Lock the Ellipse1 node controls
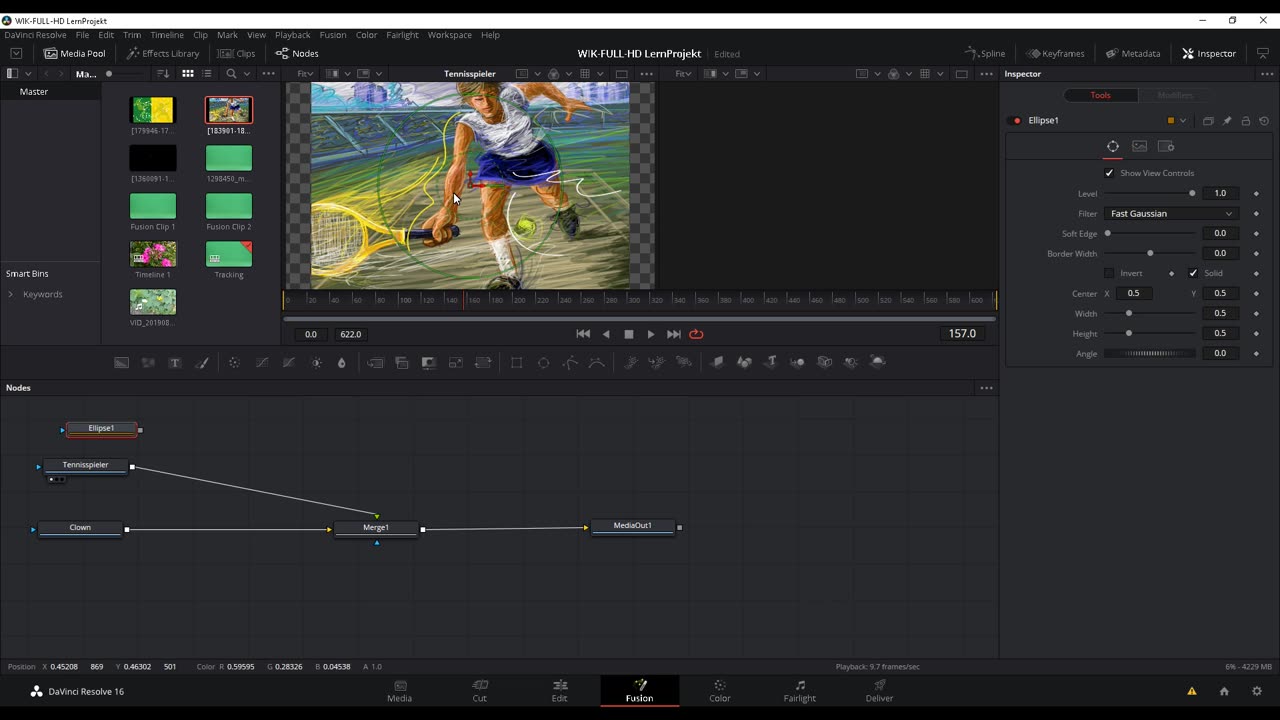 (x=1245, y=121)
